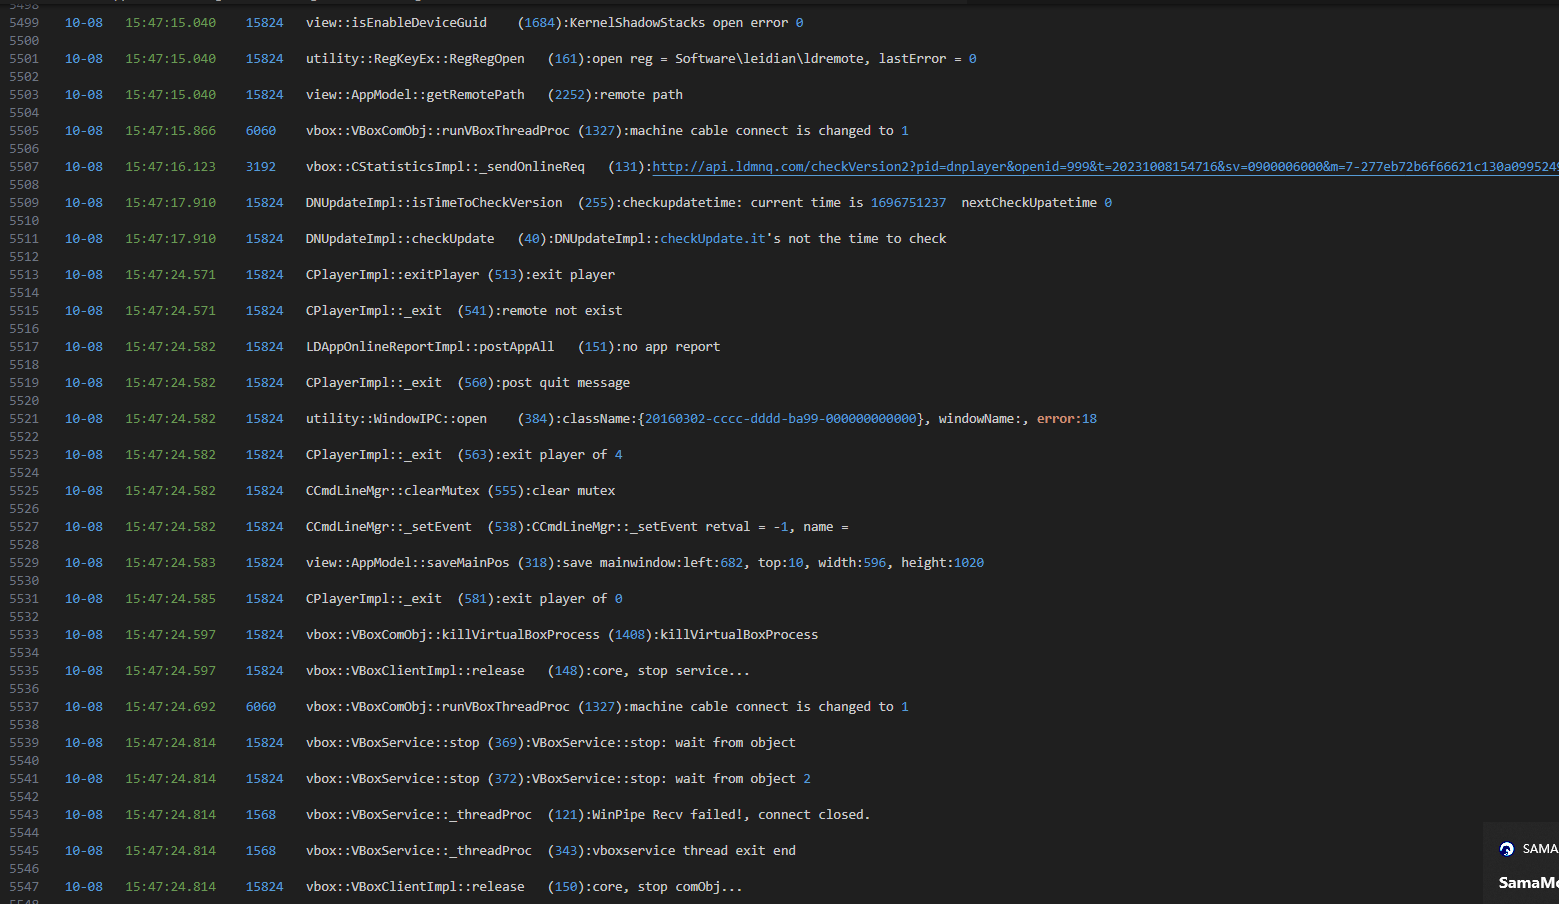Click the SamaMe notification title text
1559x904 pixels.
pyautogui.click(x=1527, y=882)
